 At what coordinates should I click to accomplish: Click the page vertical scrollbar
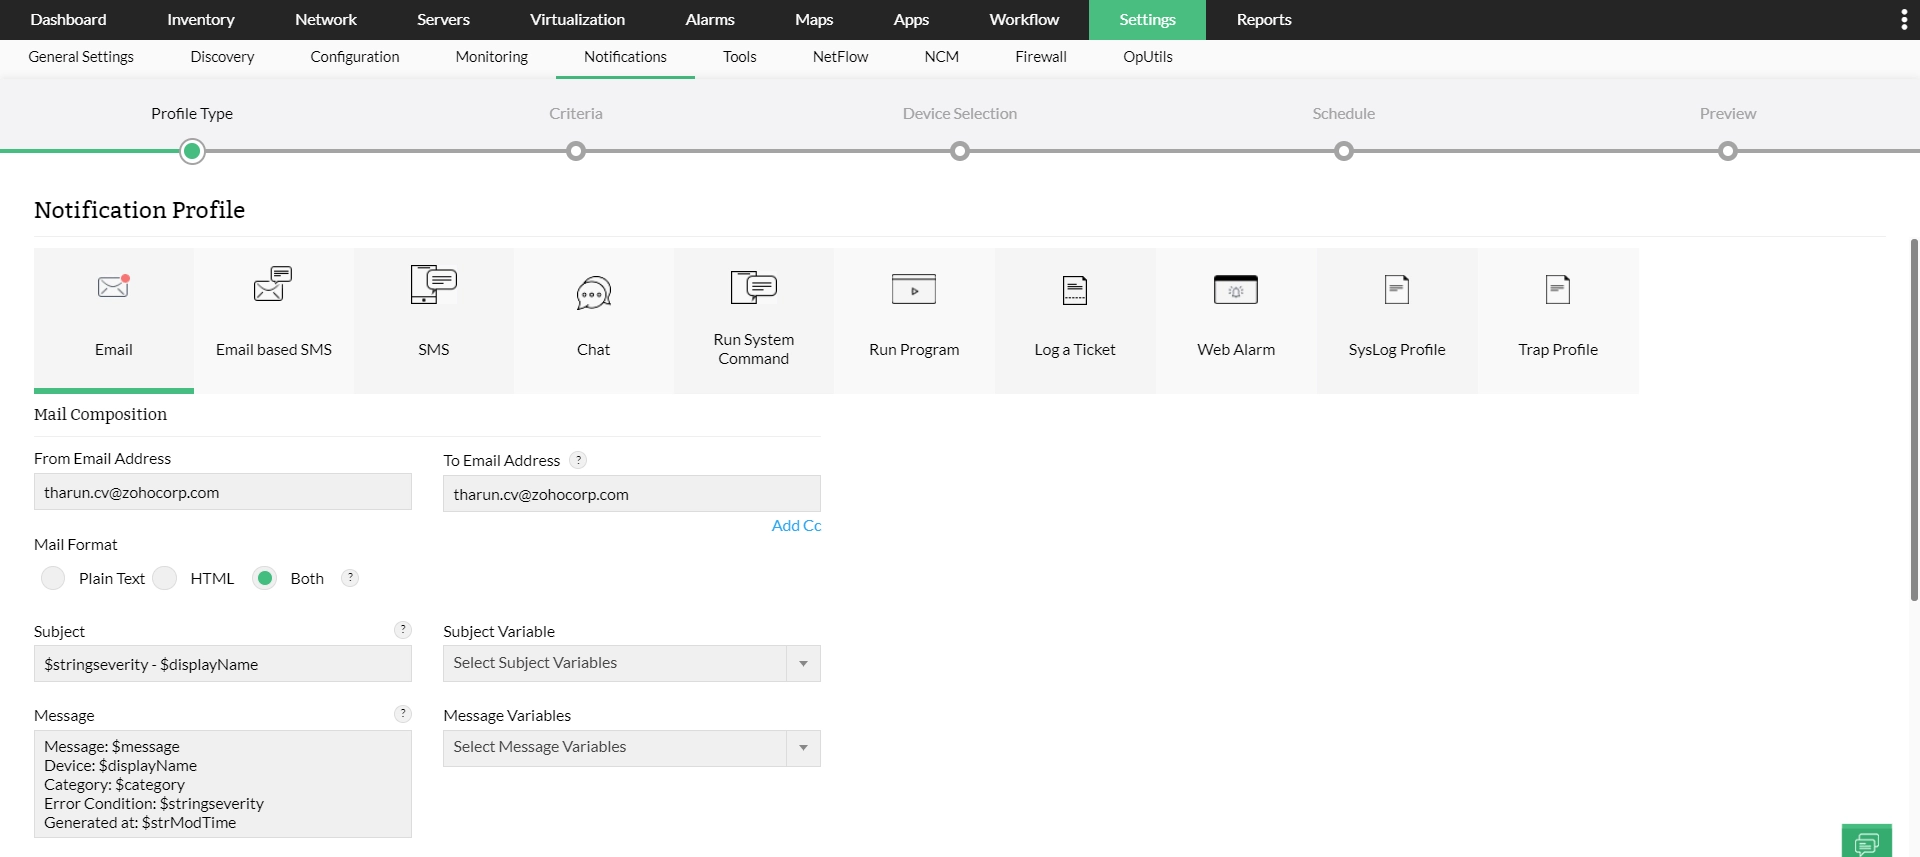[1914, 420]
